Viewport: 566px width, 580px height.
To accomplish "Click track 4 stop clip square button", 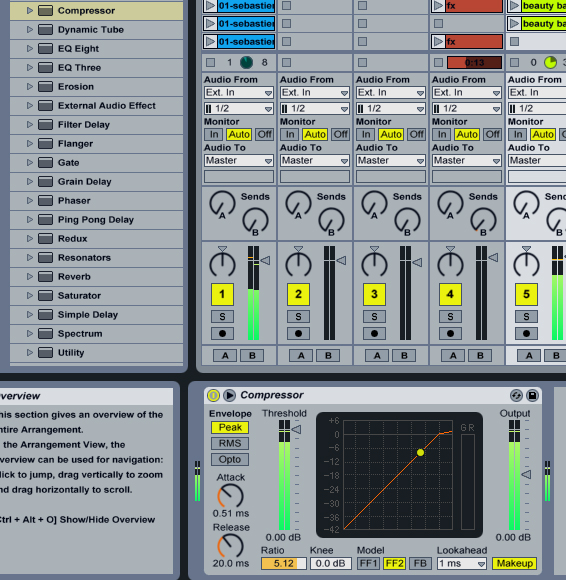I will point(438,63).
